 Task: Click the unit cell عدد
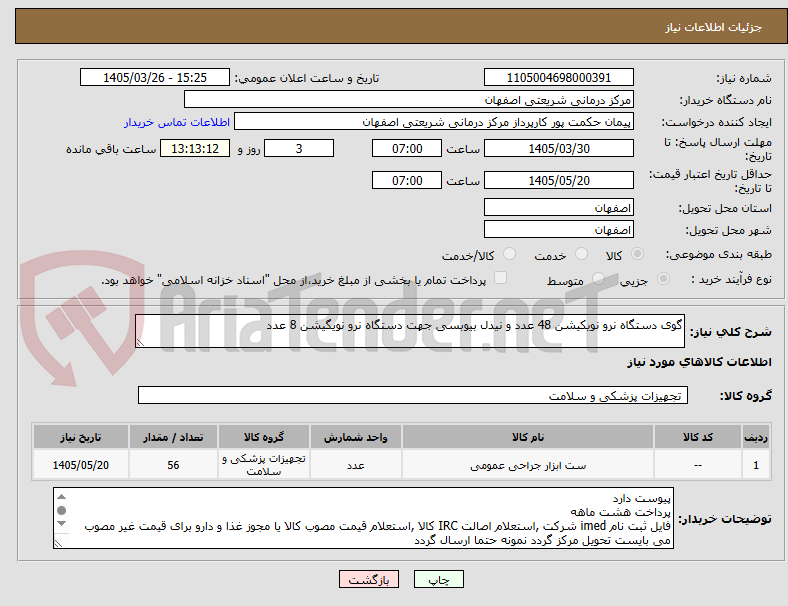point(355,465)
